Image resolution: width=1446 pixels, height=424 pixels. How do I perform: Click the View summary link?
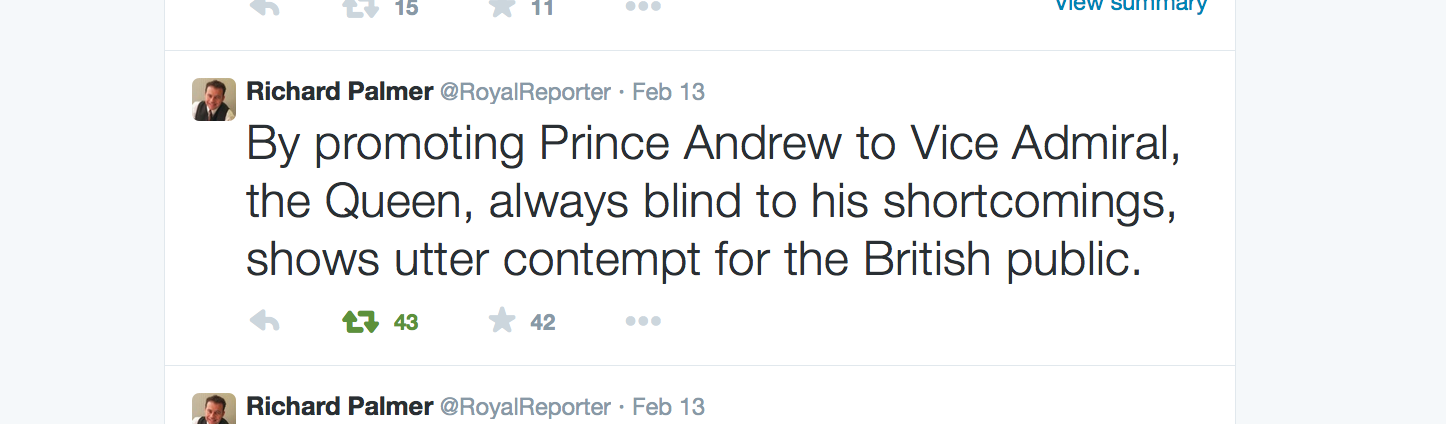coord(1131,5)
